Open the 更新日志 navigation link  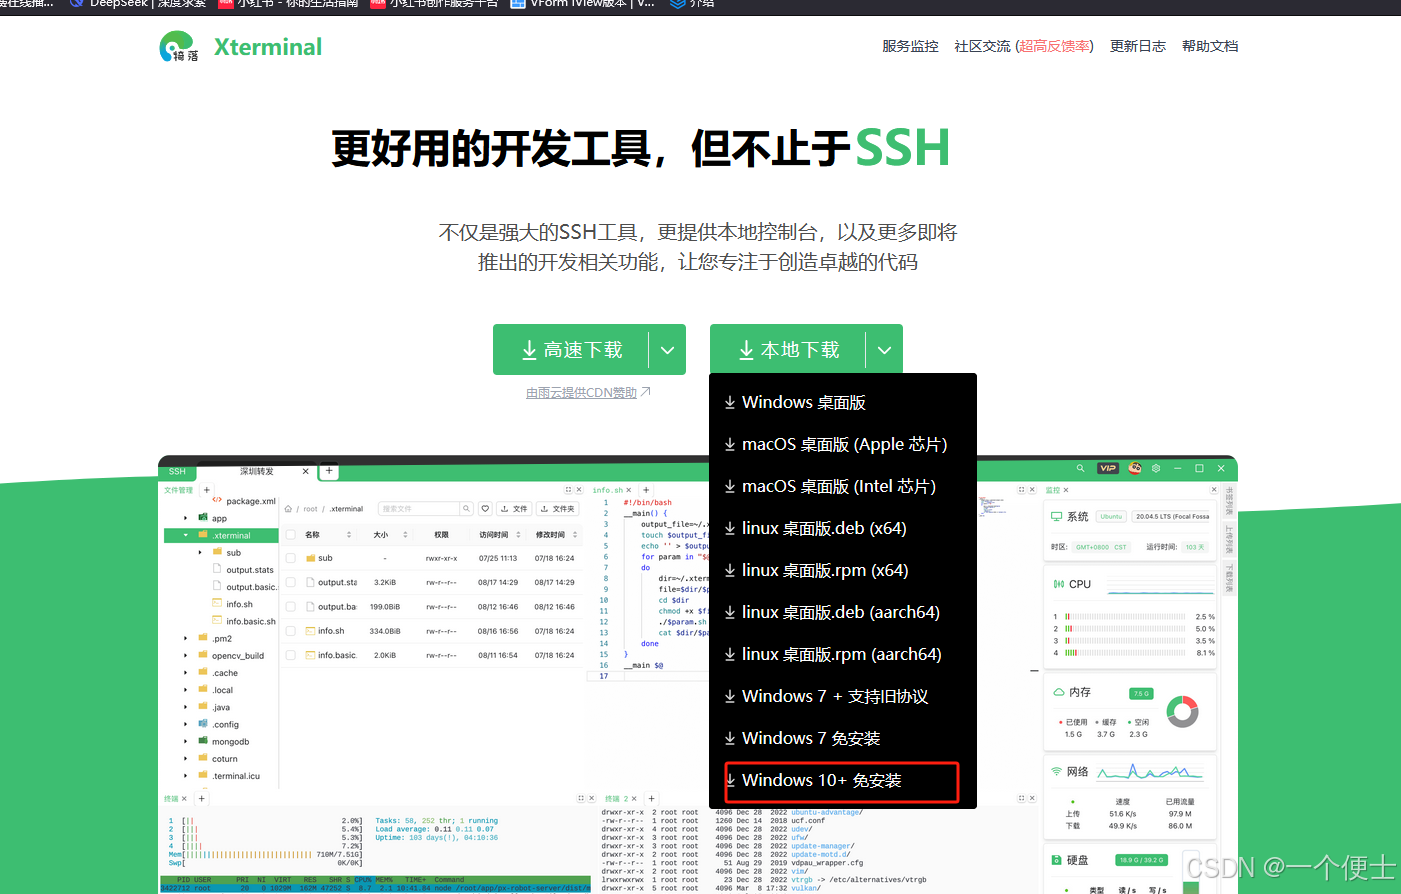coord(1138,46)
